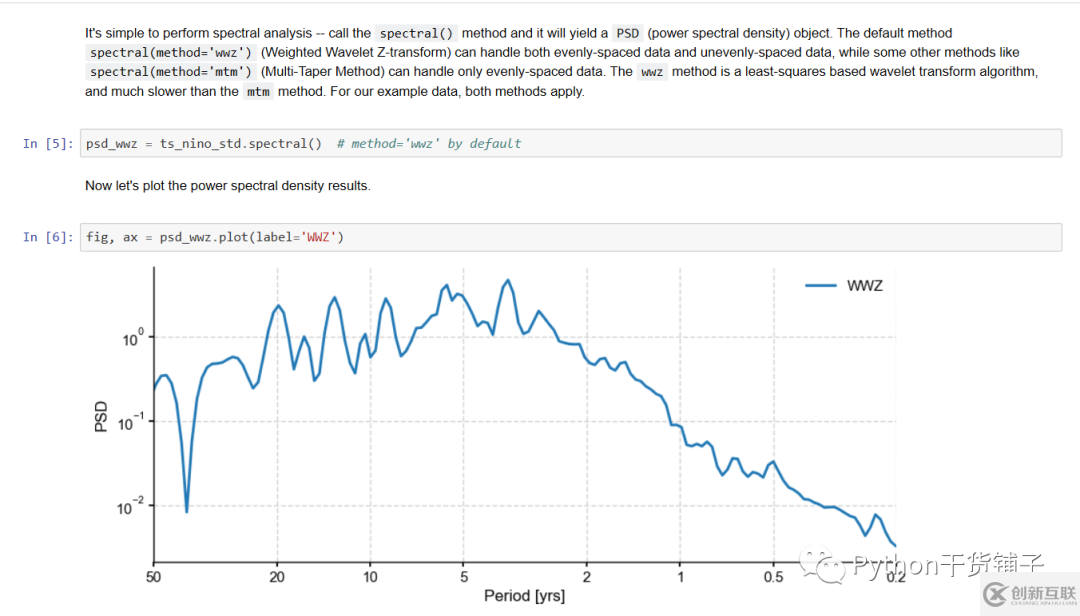
Task: Click the WWZ legend label text
Action: click(x=865, y=286)
